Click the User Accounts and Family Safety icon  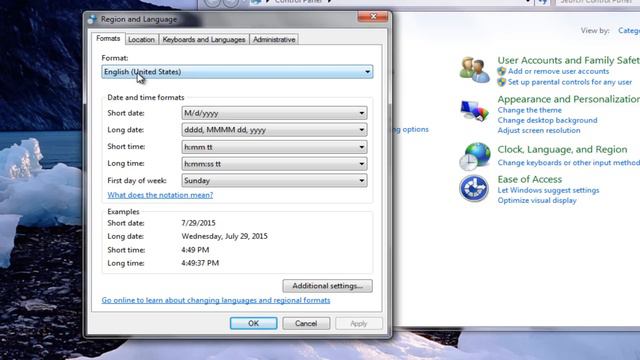coord(474,70)
